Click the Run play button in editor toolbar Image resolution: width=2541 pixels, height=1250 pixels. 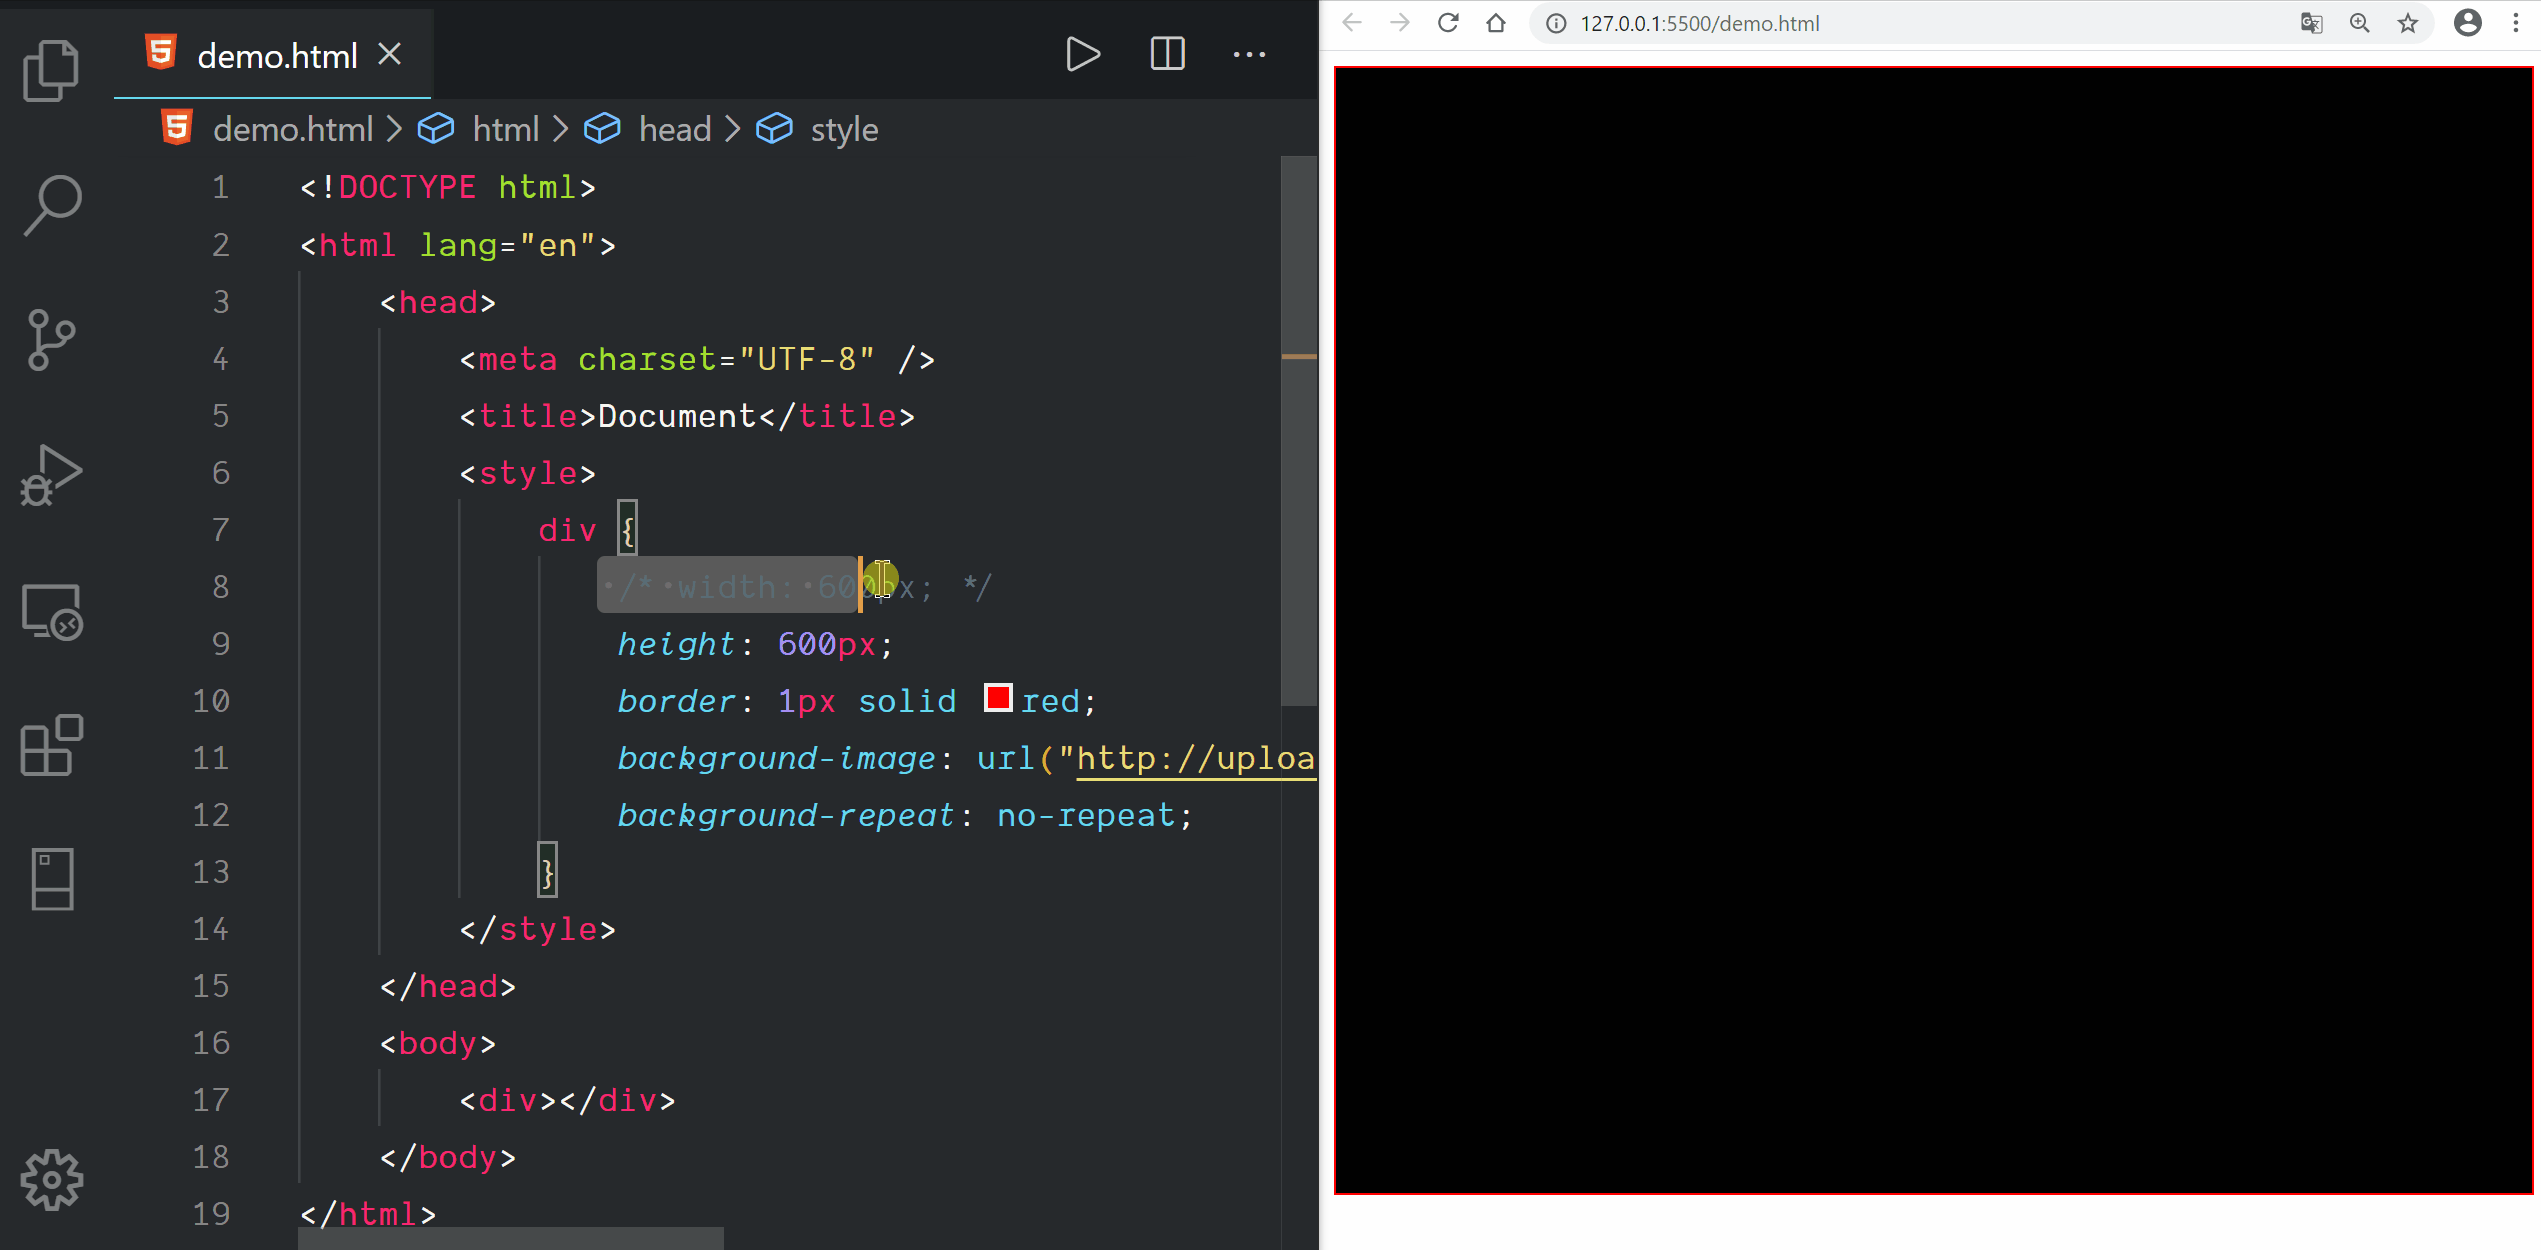[x=1083, y=54]
